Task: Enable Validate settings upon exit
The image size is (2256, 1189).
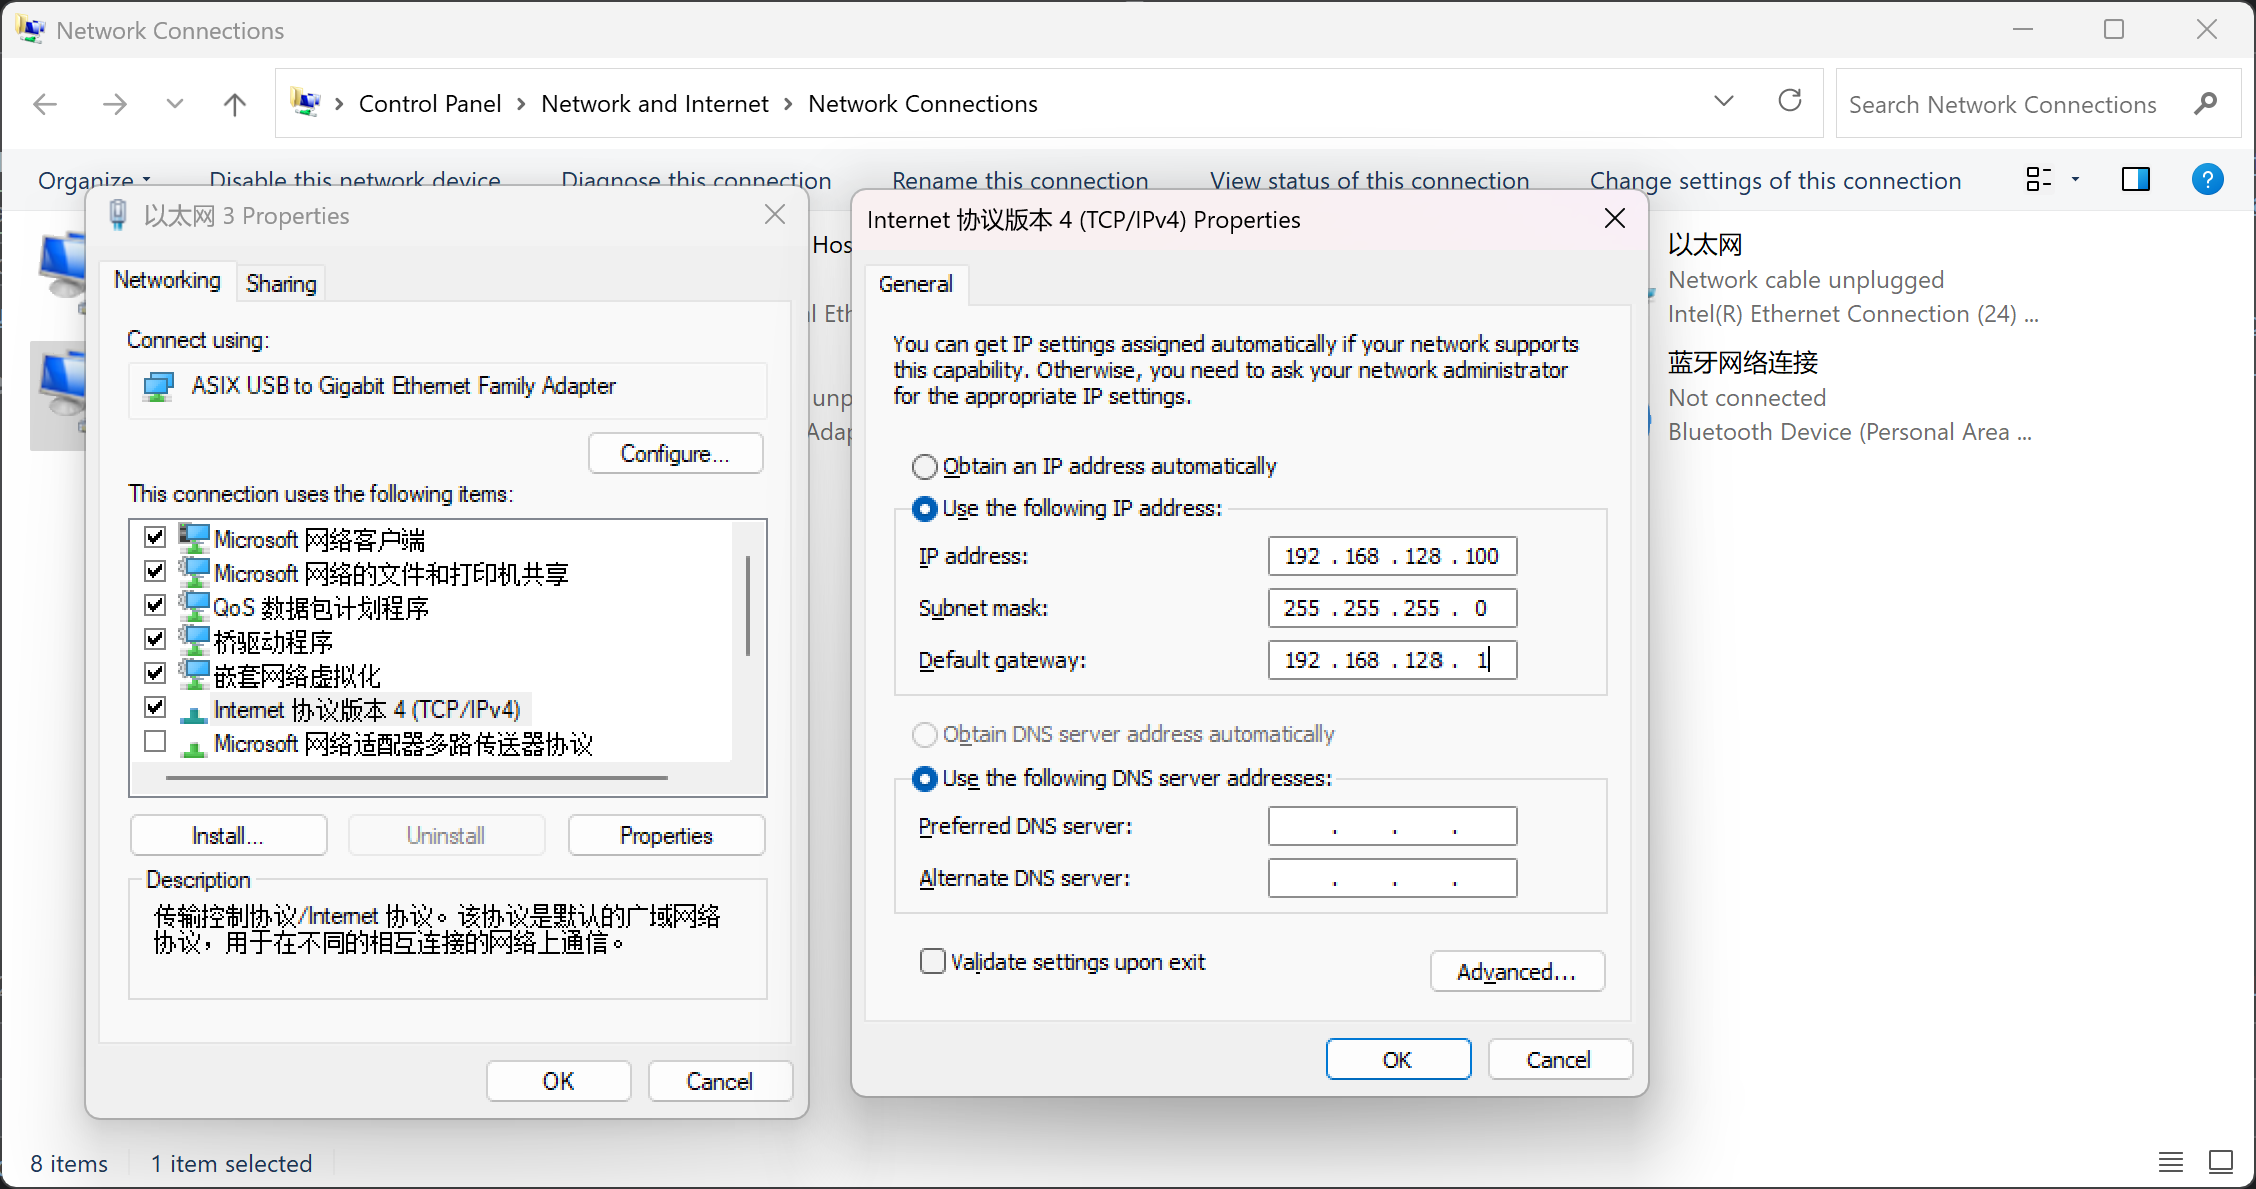Action: [x=932, y=960]
